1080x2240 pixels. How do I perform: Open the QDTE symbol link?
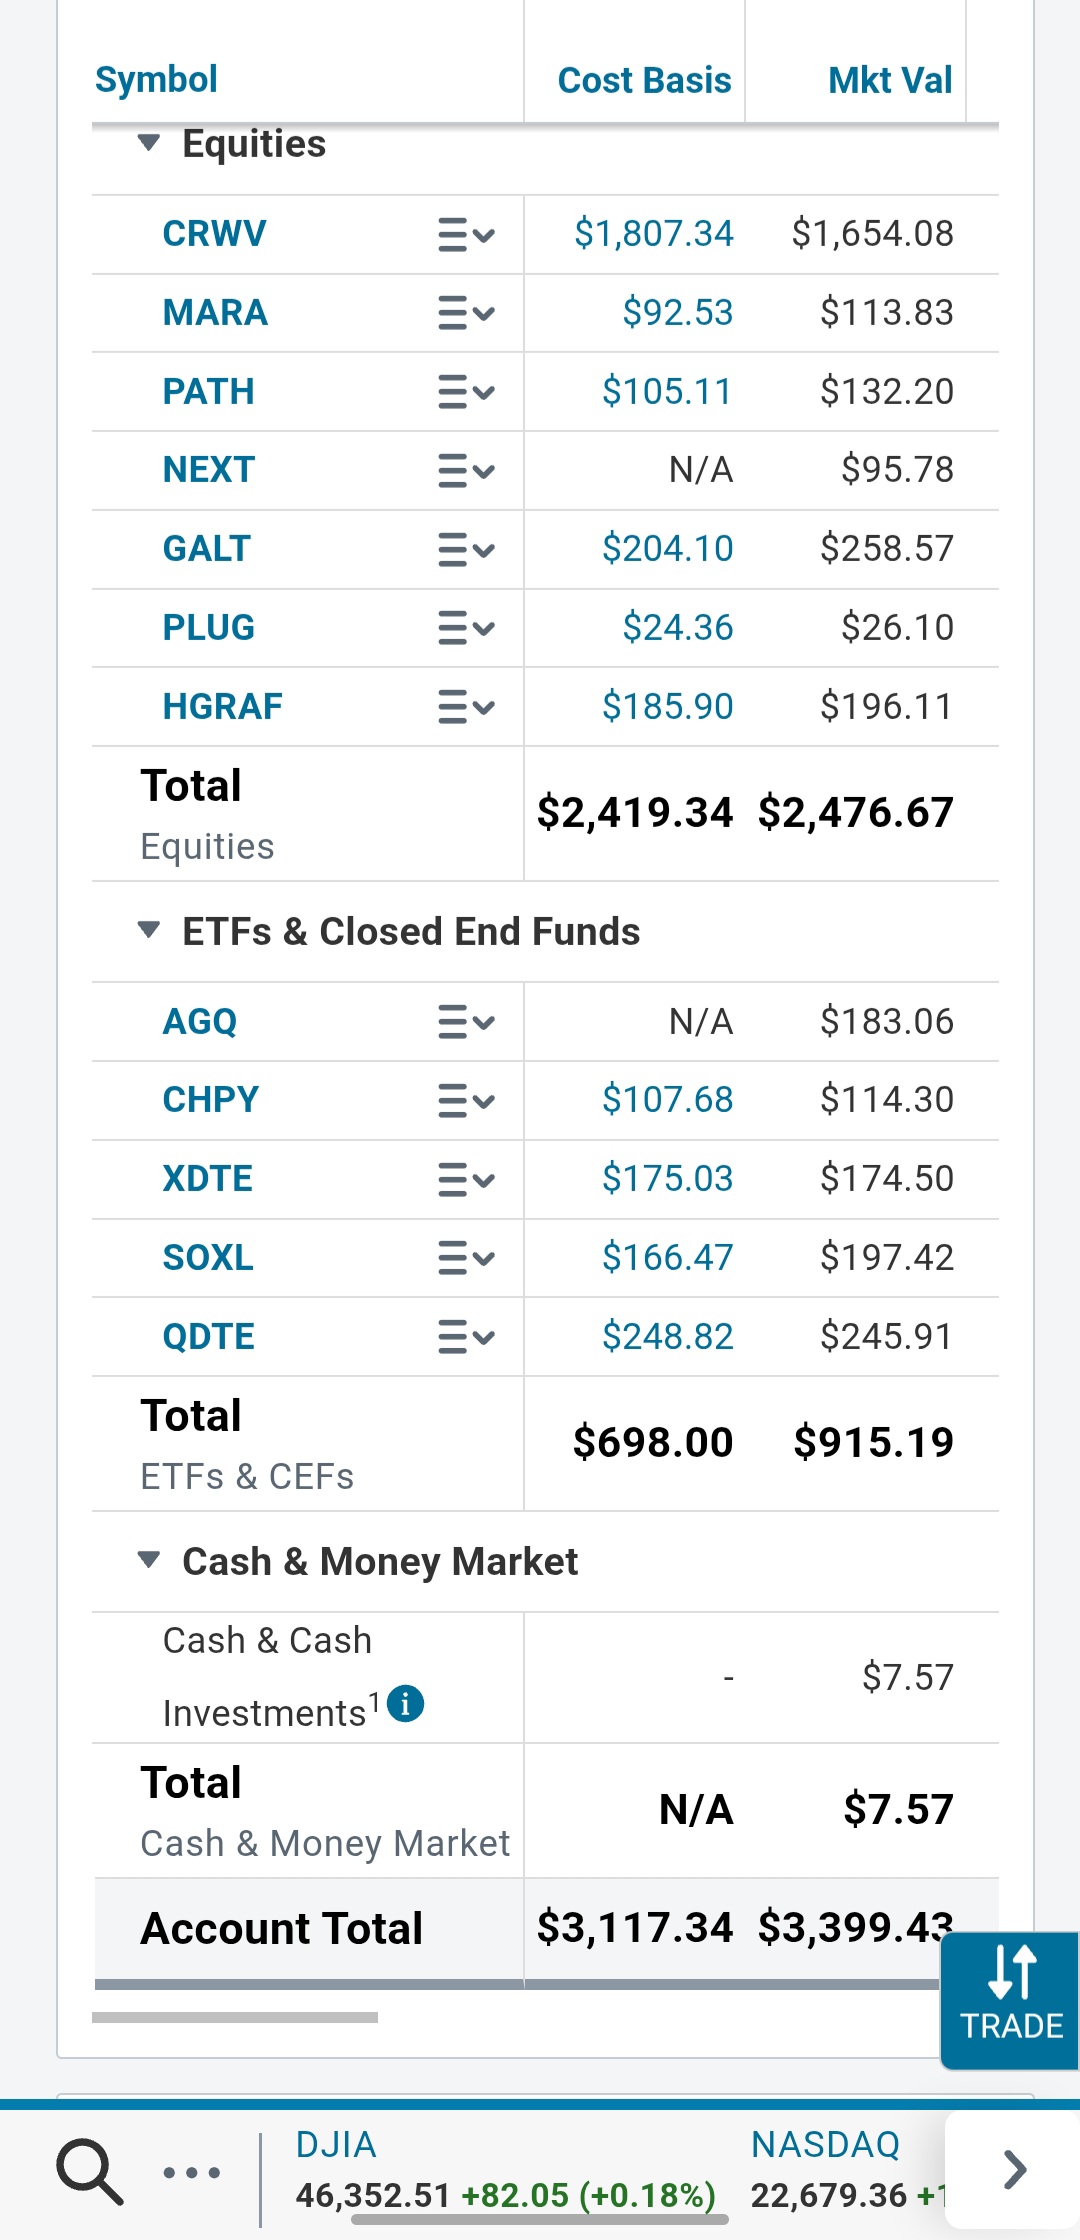click(208, 1337)
